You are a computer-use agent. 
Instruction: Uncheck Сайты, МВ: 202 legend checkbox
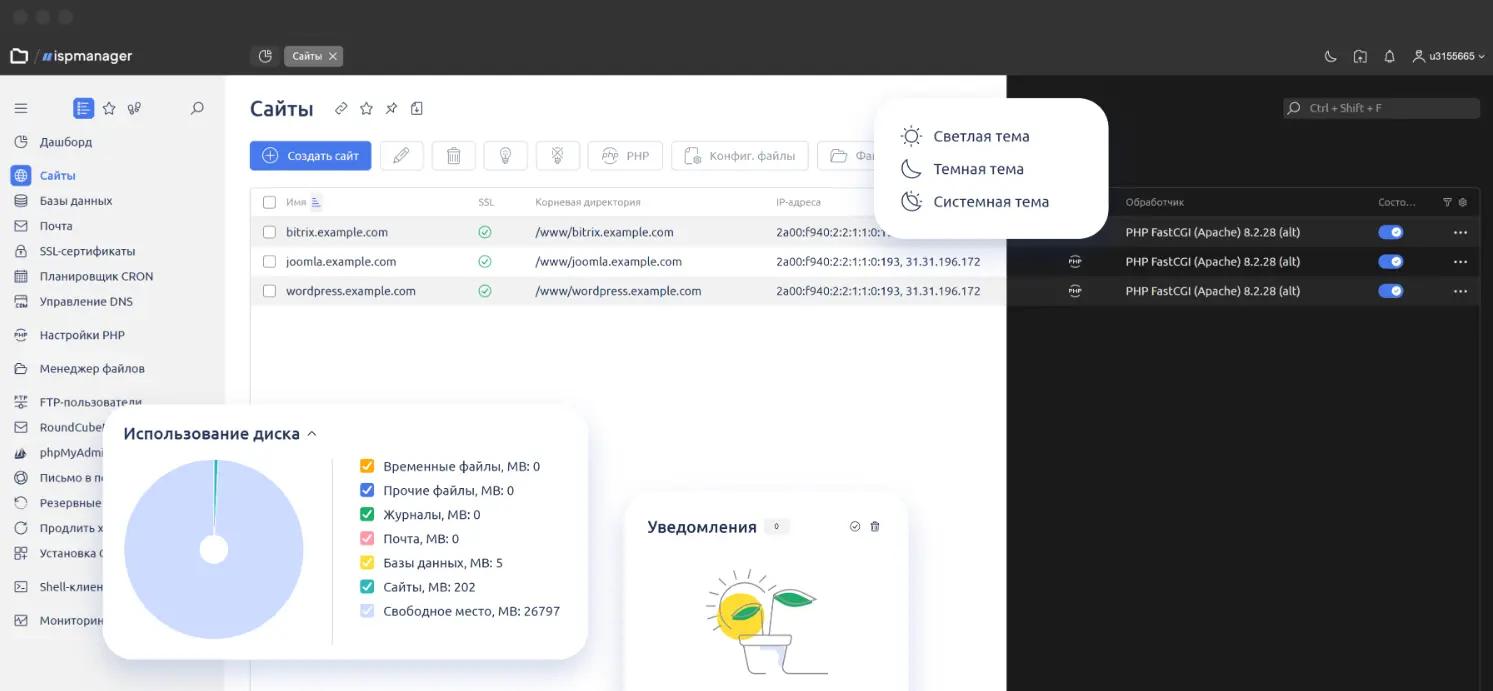pos(367,586)
